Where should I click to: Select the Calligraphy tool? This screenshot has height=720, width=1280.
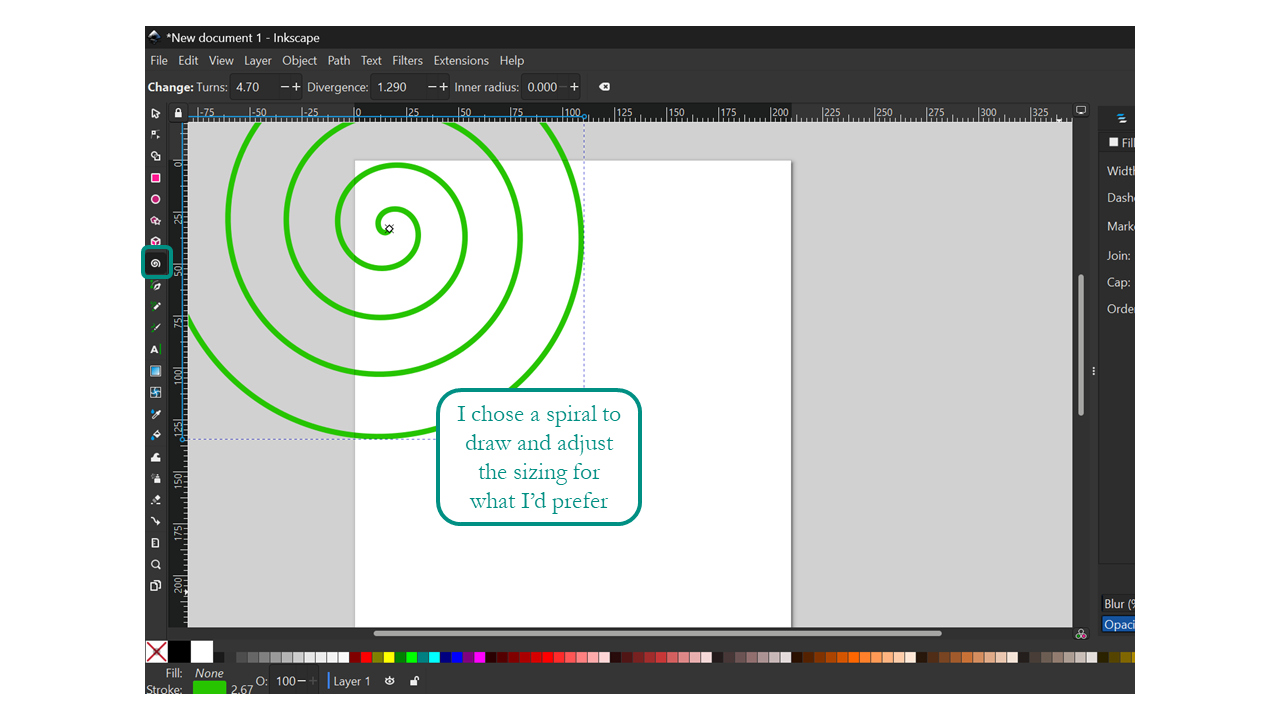coord(155,328)
